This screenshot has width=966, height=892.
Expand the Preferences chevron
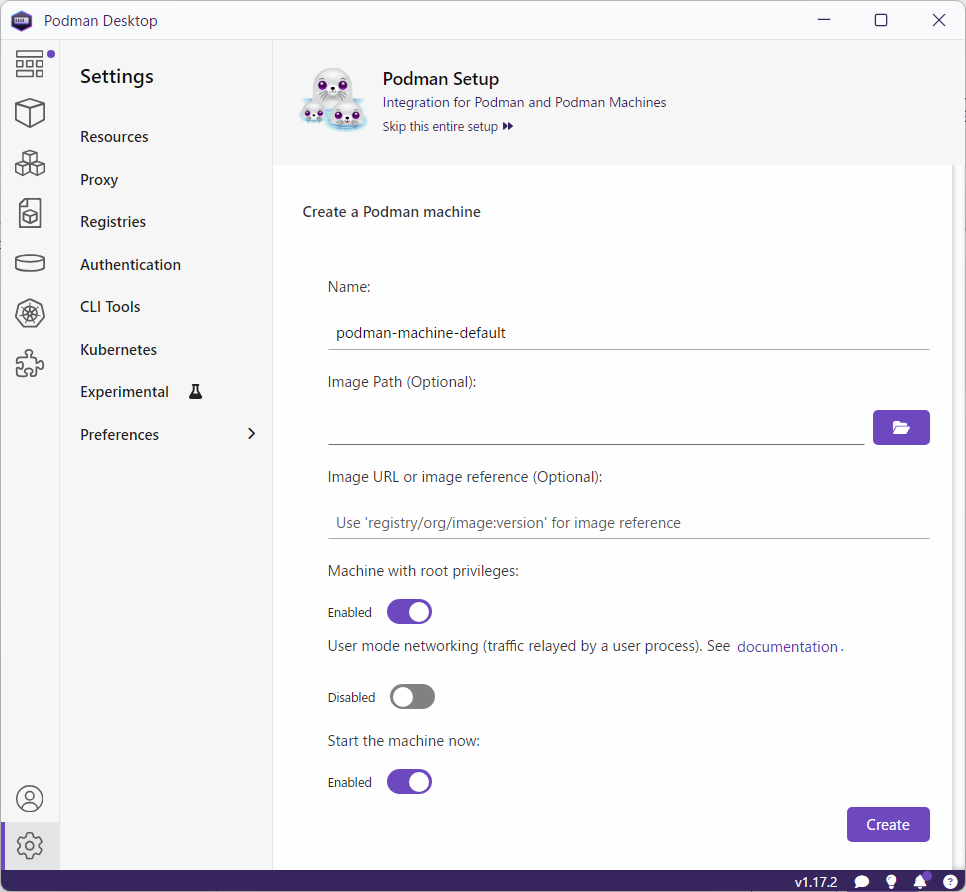click(x=251, y=434)
